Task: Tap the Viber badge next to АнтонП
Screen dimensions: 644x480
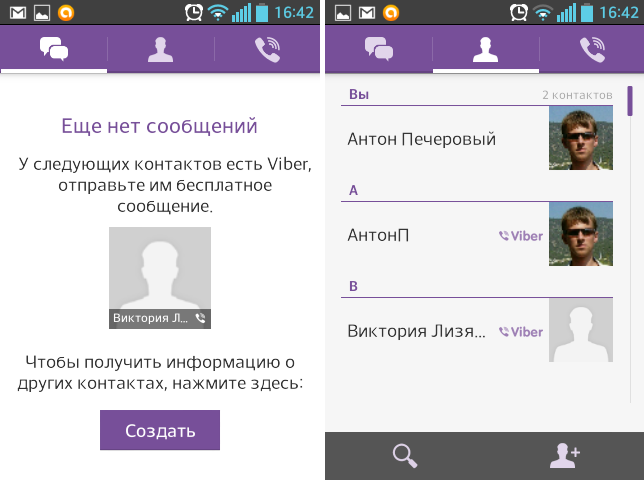Action: click(521, 236)
